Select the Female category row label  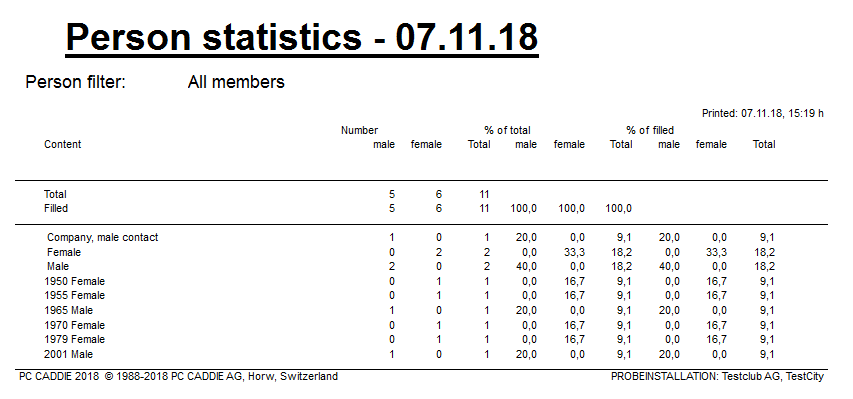(64, 253)
